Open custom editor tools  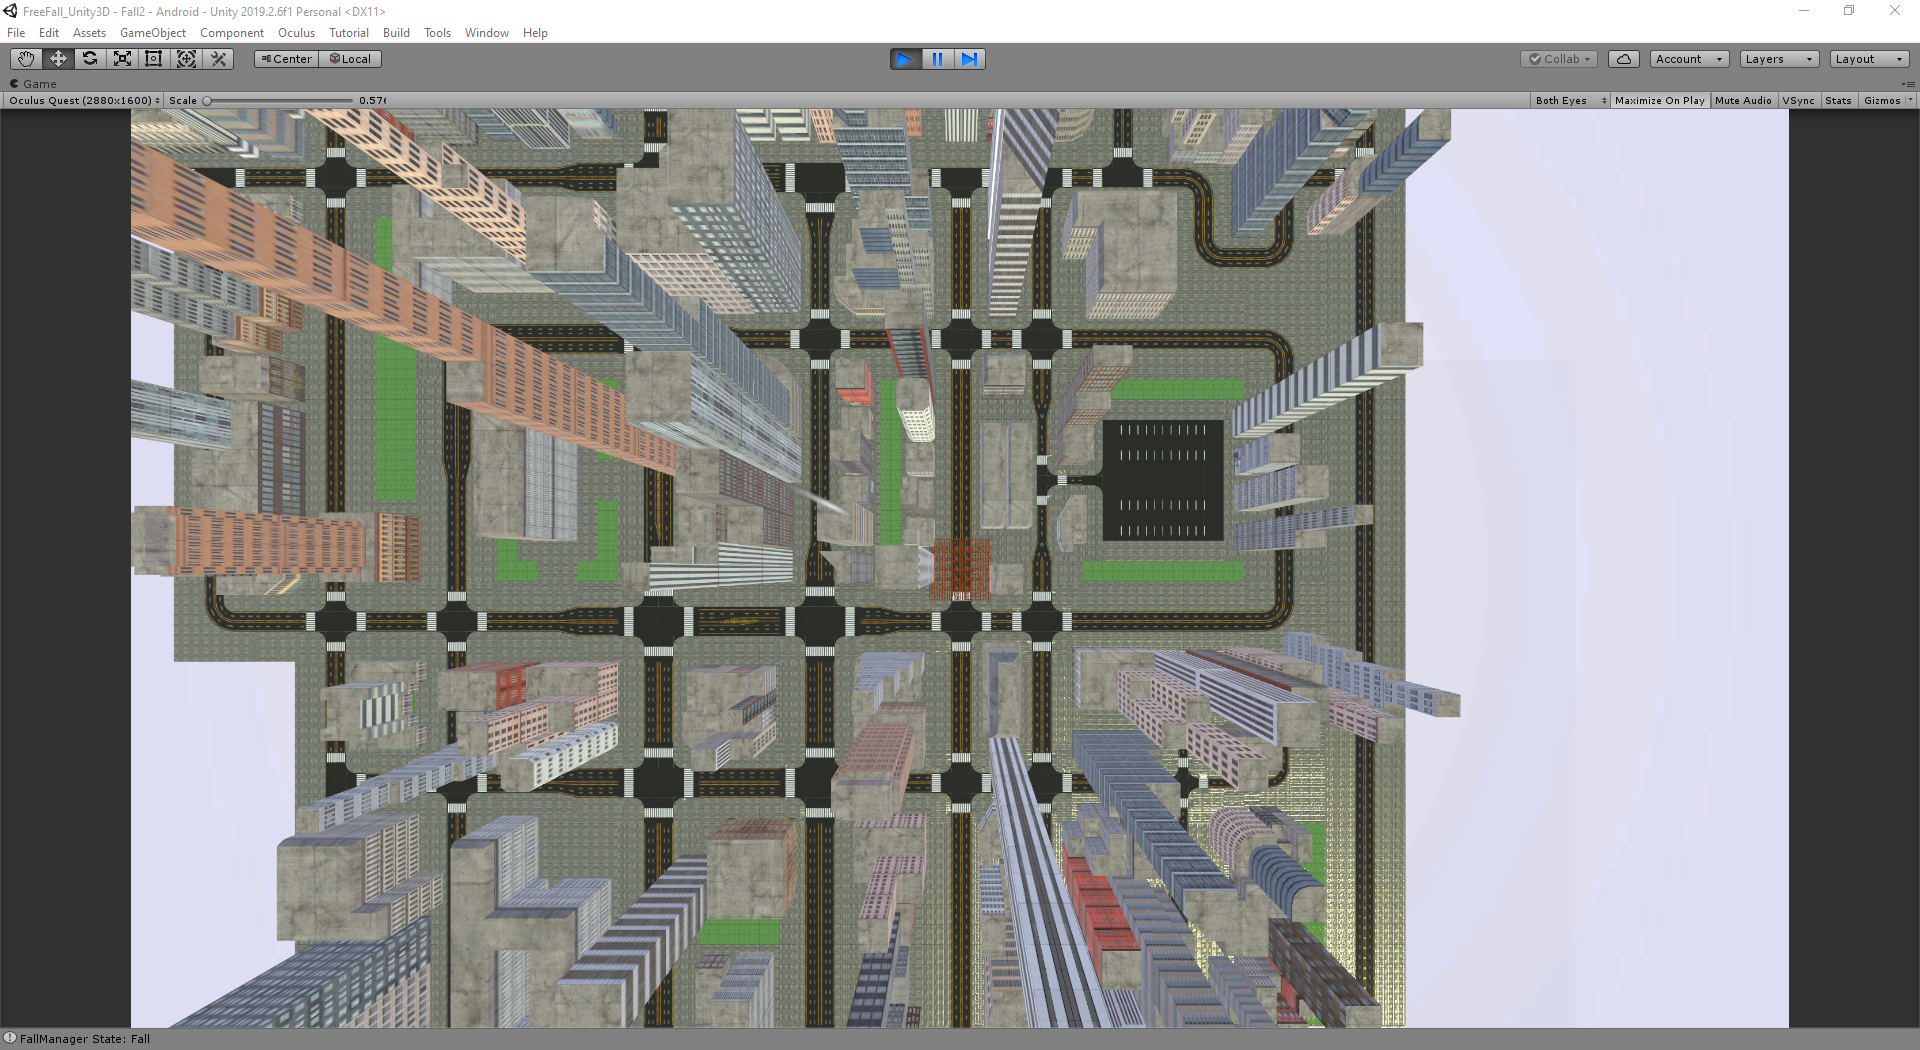[x=218, y=59]
